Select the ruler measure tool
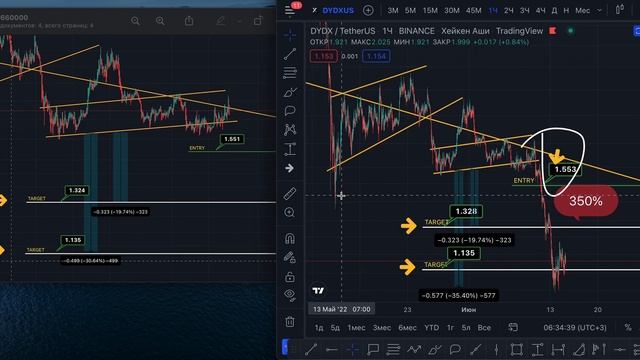The image size is (640, 360). coord(290,193)
